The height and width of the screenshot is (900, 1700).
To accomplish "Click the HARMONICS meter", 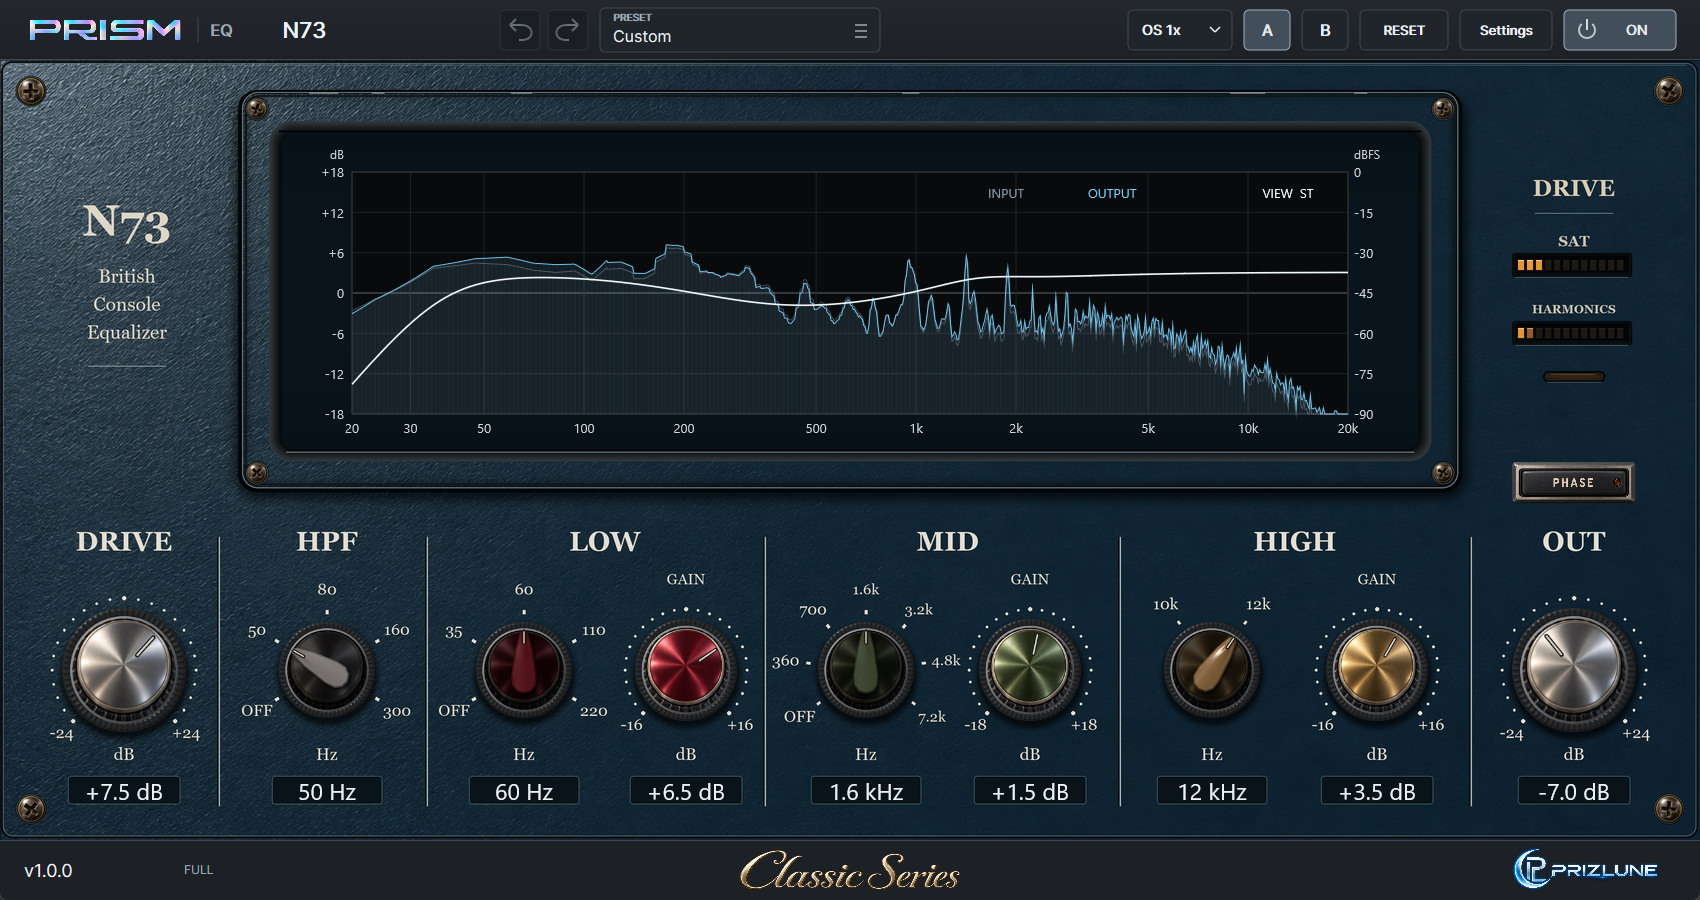I will click(1572, 333).
